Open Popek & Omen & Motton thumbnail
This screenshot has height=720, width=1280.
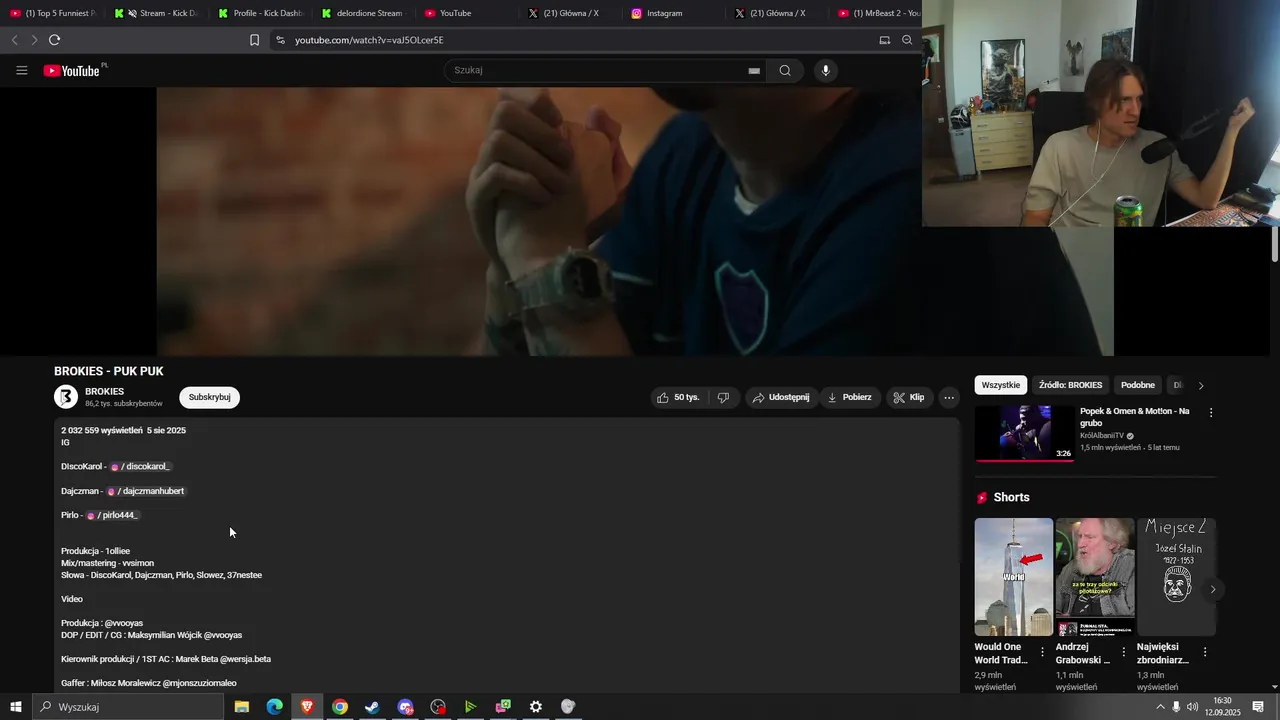point(1024,433)
